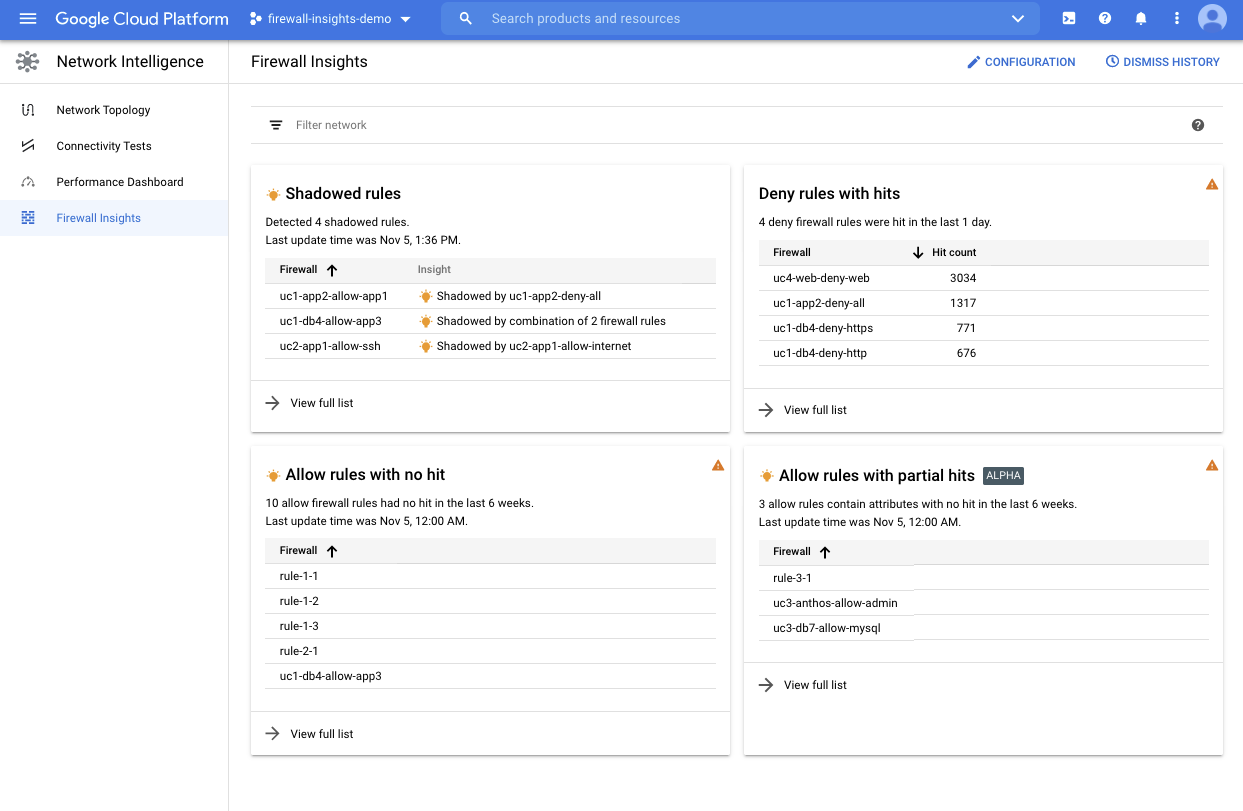1243x811 pixels.
Task: Select rule-1-1 in no hit list
Action: point(490,576)
